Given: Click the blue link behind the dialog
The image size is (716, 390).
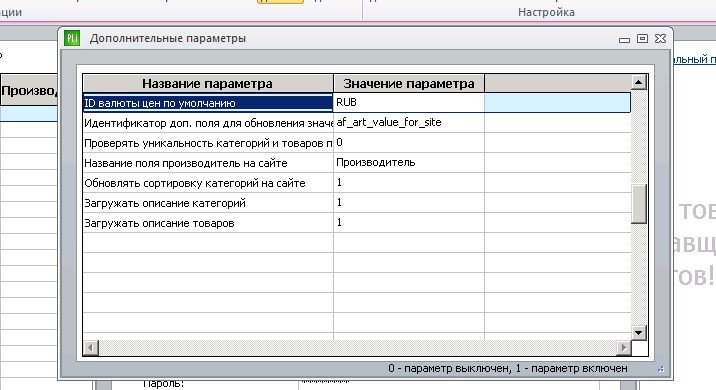Looking at the screenshot, I should pyautogui.click(x=695, y=59).
